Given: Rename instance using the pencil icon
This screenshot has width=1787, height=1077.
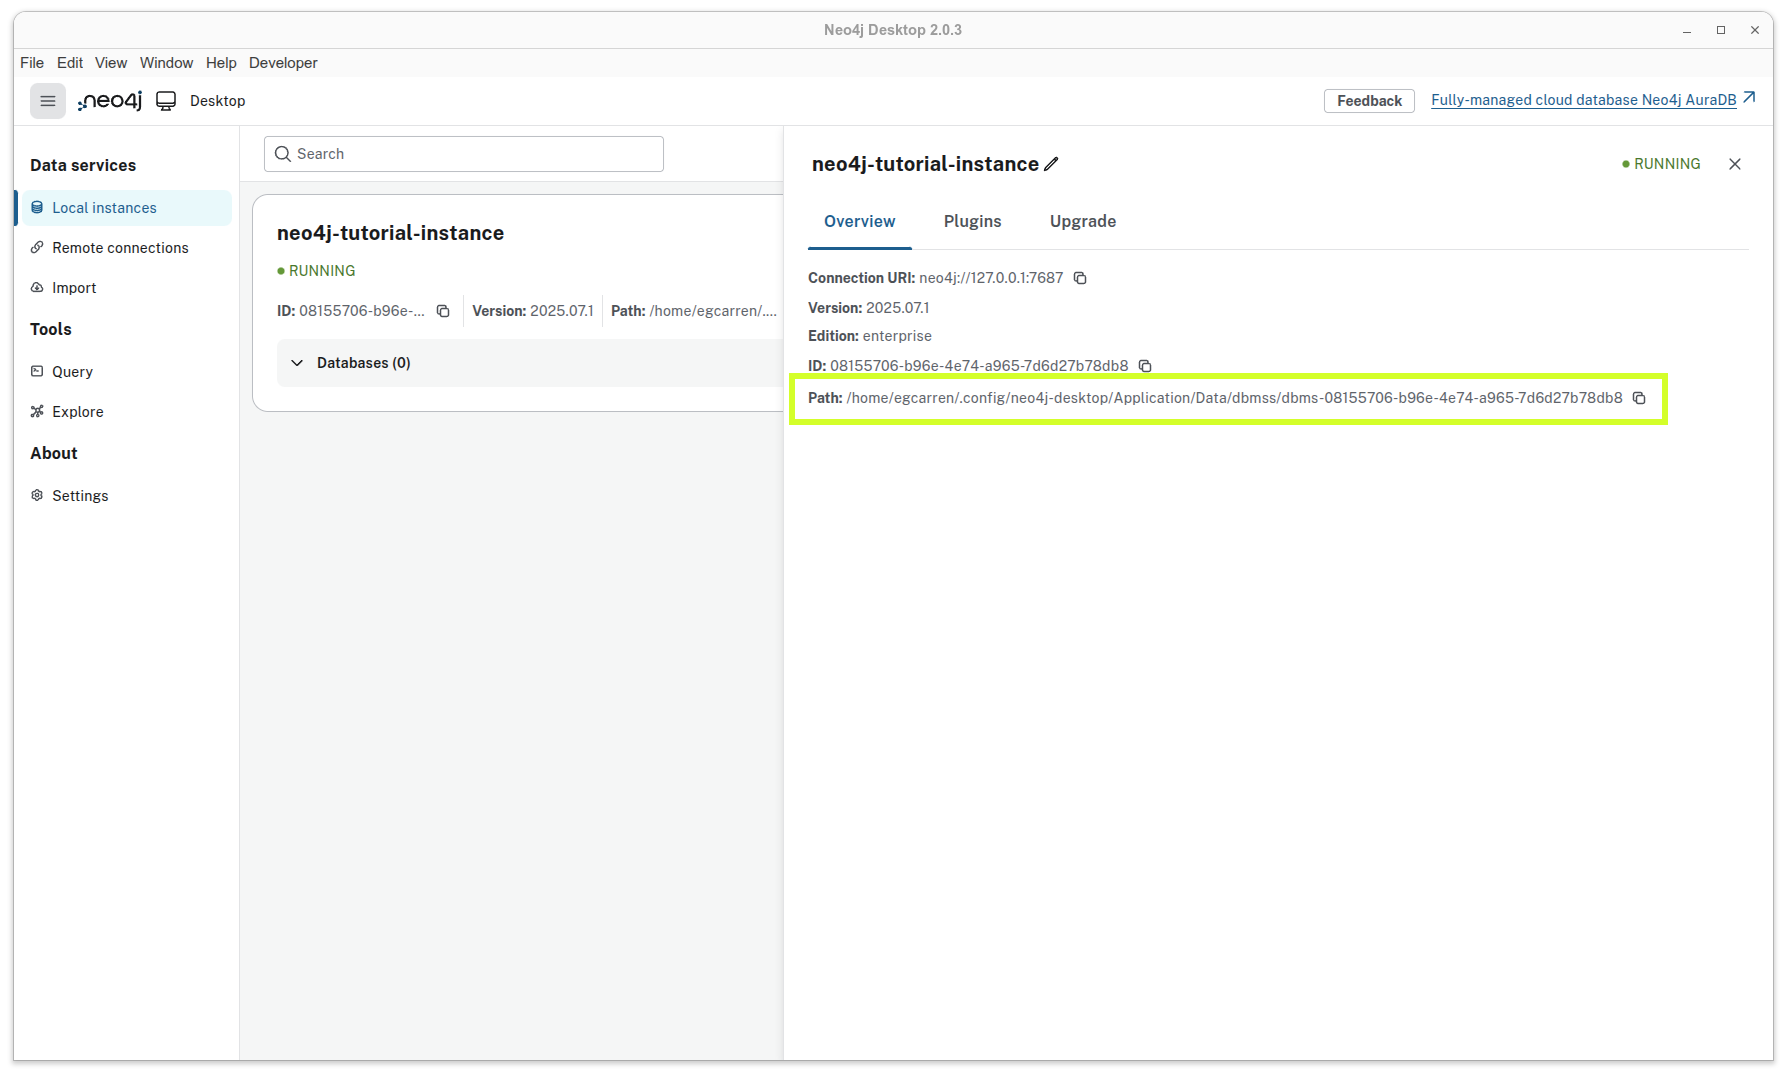Looking at the screenshot, I should (x=1051, y=164).
